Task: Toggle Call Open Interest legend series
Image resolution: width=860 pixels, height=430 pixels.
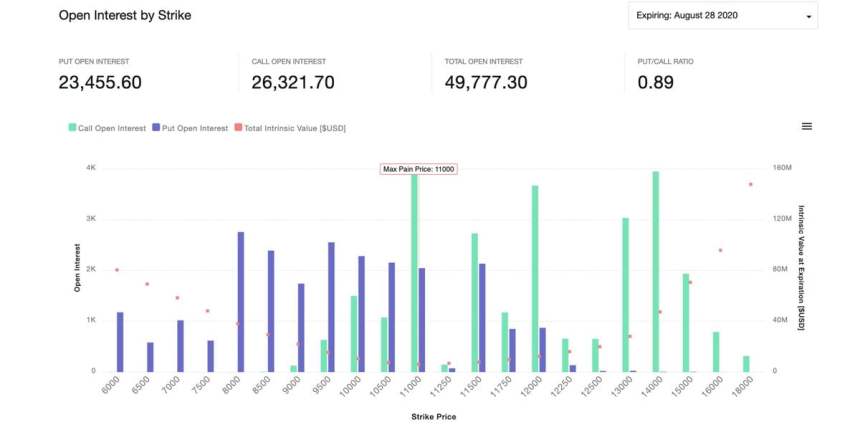Action: click(113, 128)
